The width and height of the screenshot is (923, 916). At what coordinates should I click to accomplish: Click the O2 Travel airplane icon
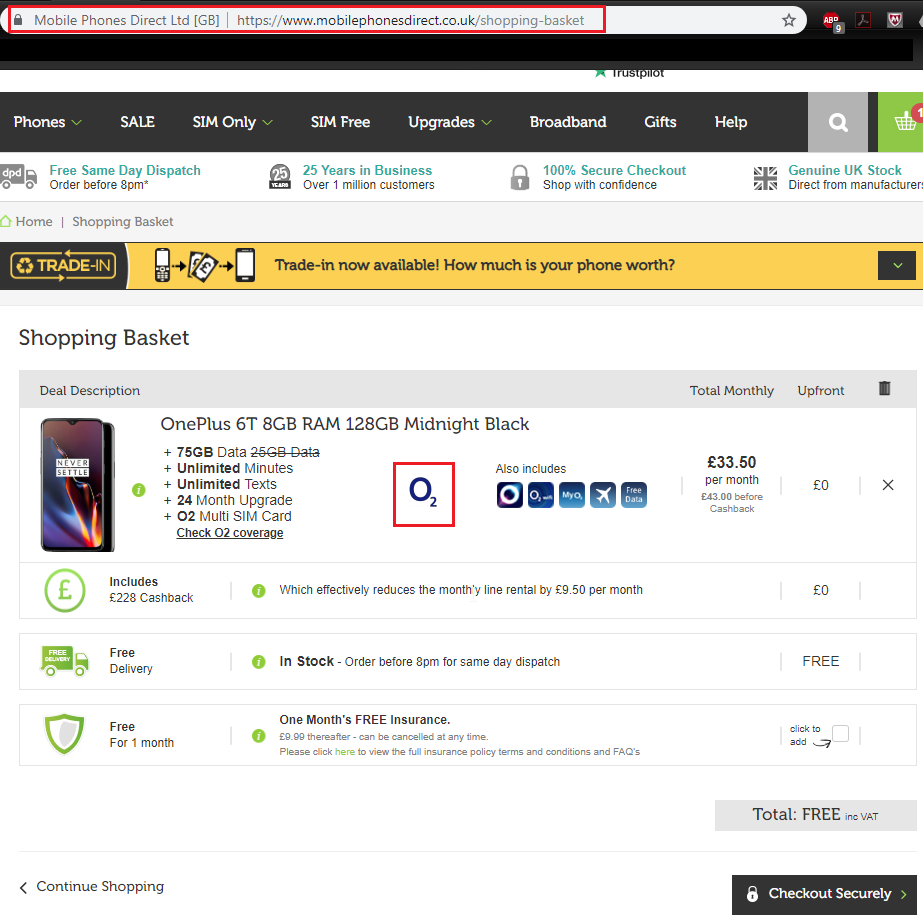pyautogui.click(x=603, y=494)
